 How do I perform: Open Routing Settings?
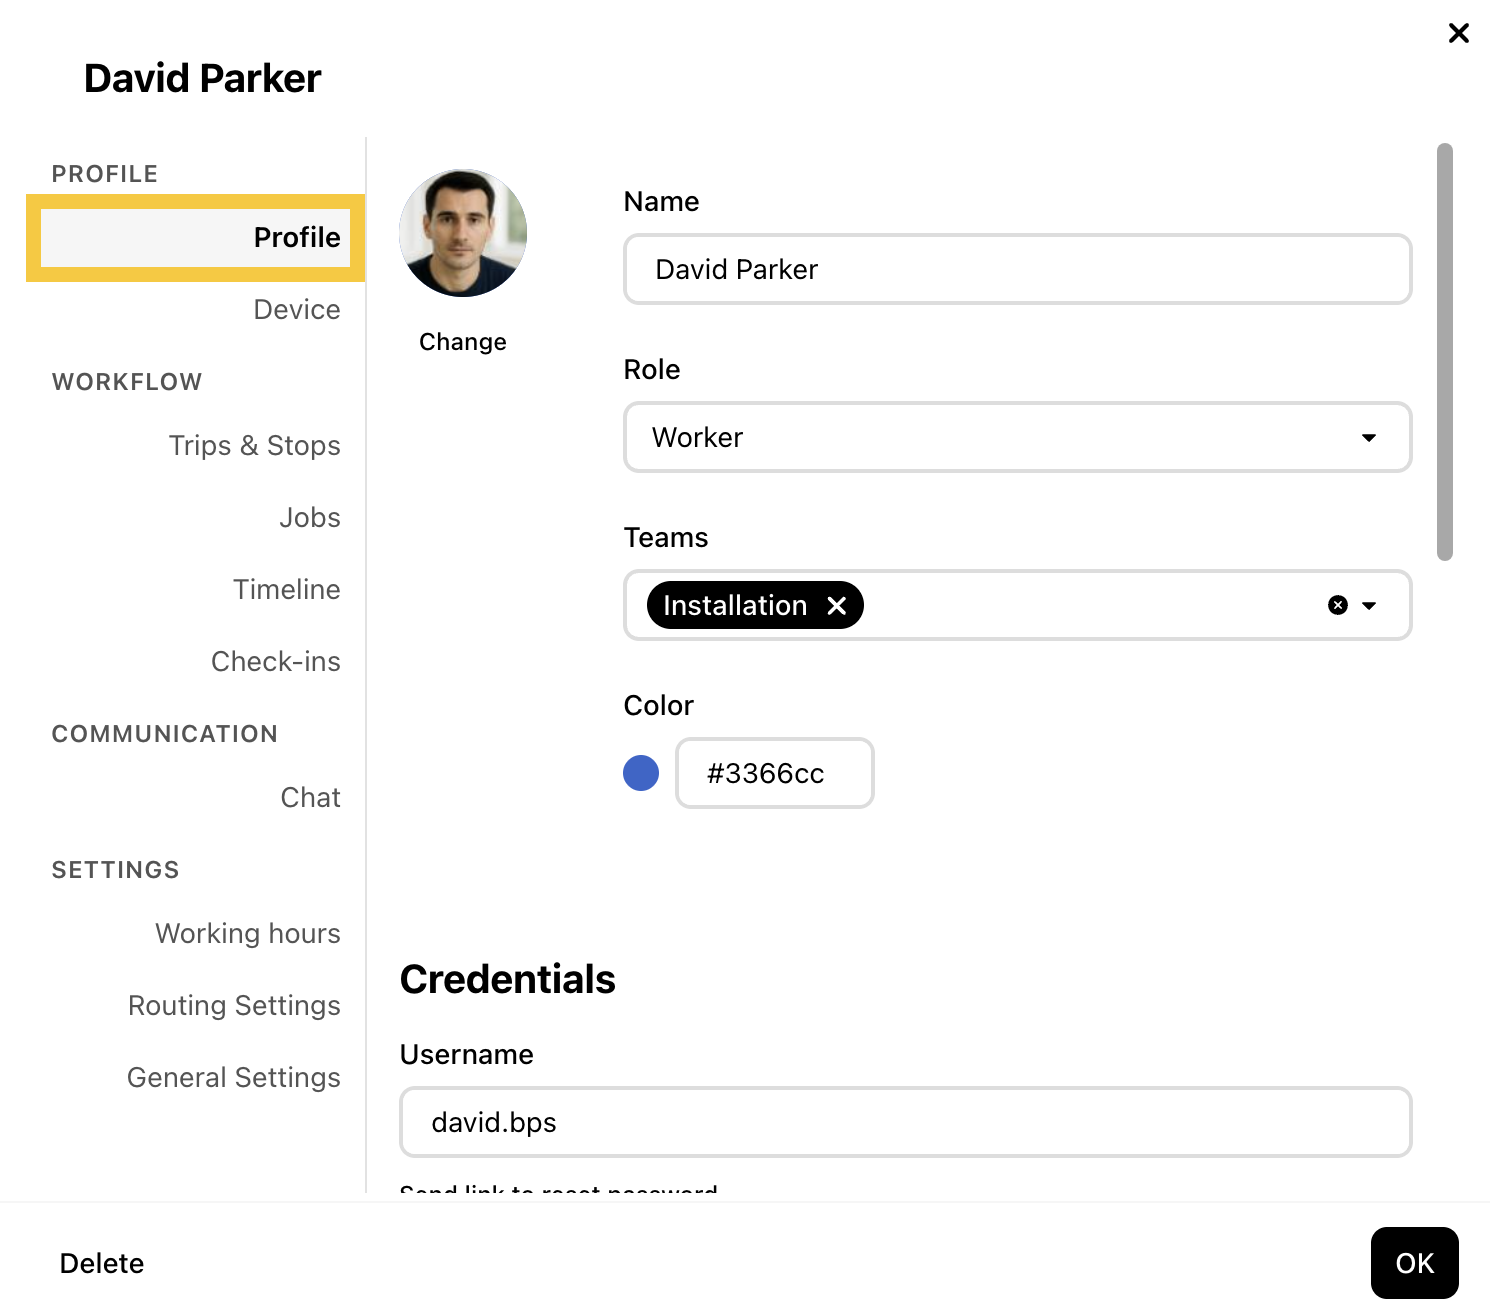pos(234,1006)
